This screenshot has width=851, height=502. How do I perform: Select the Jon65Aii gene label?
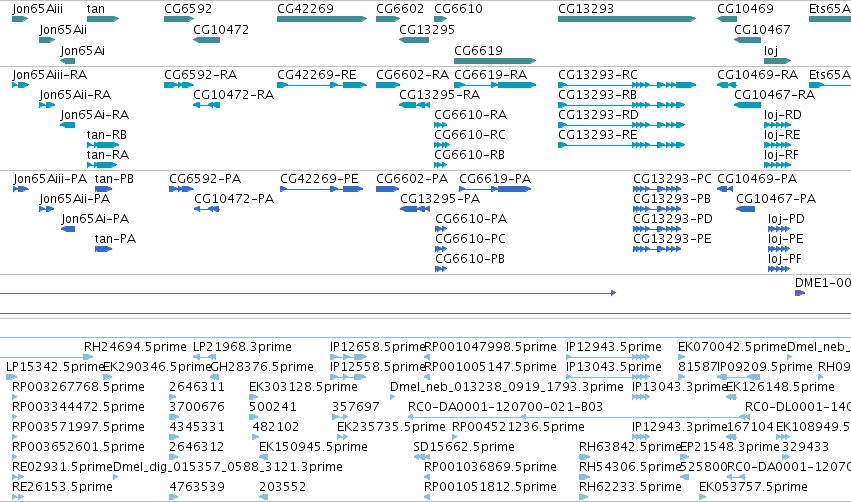[63, 30]
